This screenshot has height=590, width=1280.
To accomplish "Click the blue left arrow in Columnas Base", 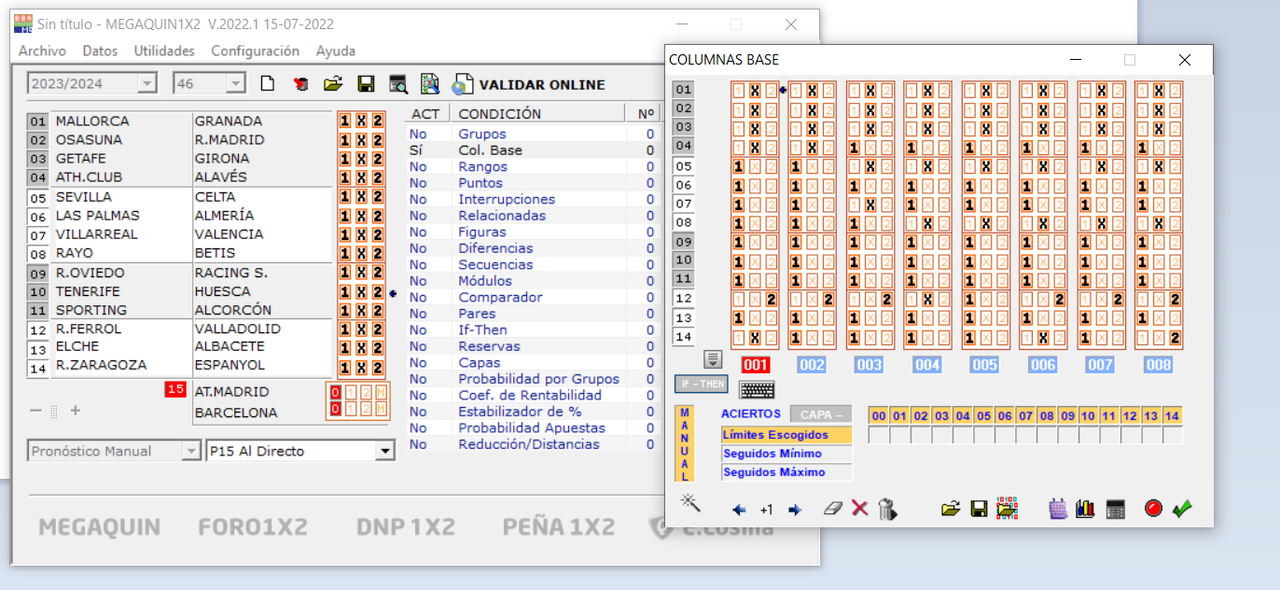I will (x=739, y=510).
